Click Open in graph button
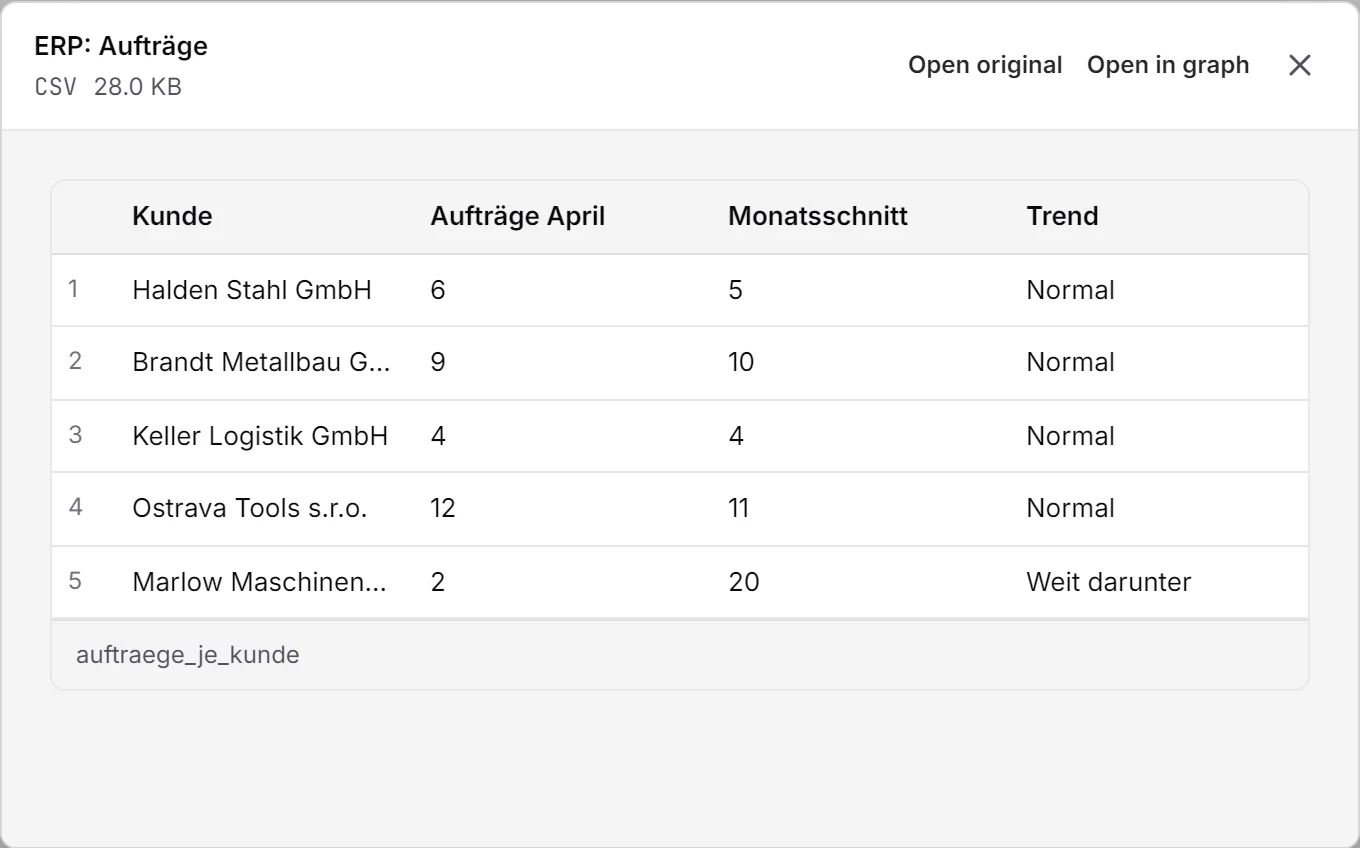This screenshot has width=1360, height=848. click(1168, 65)
